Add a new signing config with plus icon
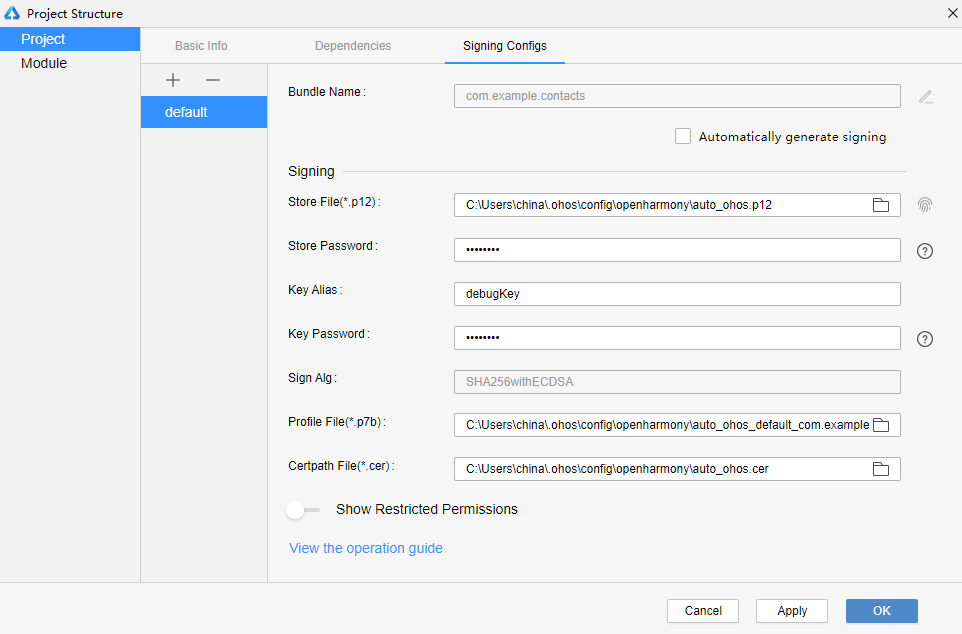Image resolution: width=962 pixels, height=634 pixels. click(173, 80)
